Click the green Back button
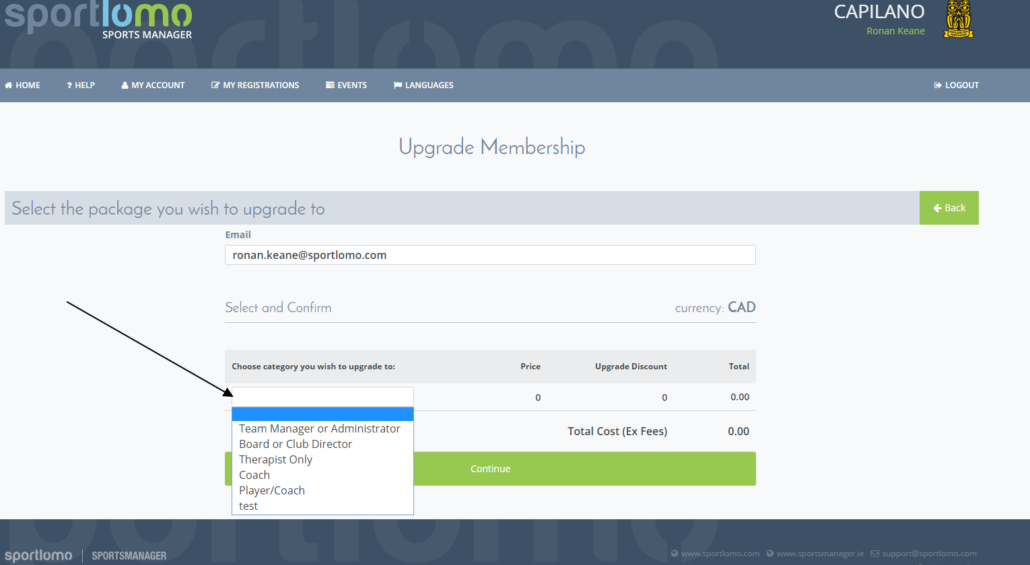This screenshot has width=1030, height=565. click(x=949, y=208)
